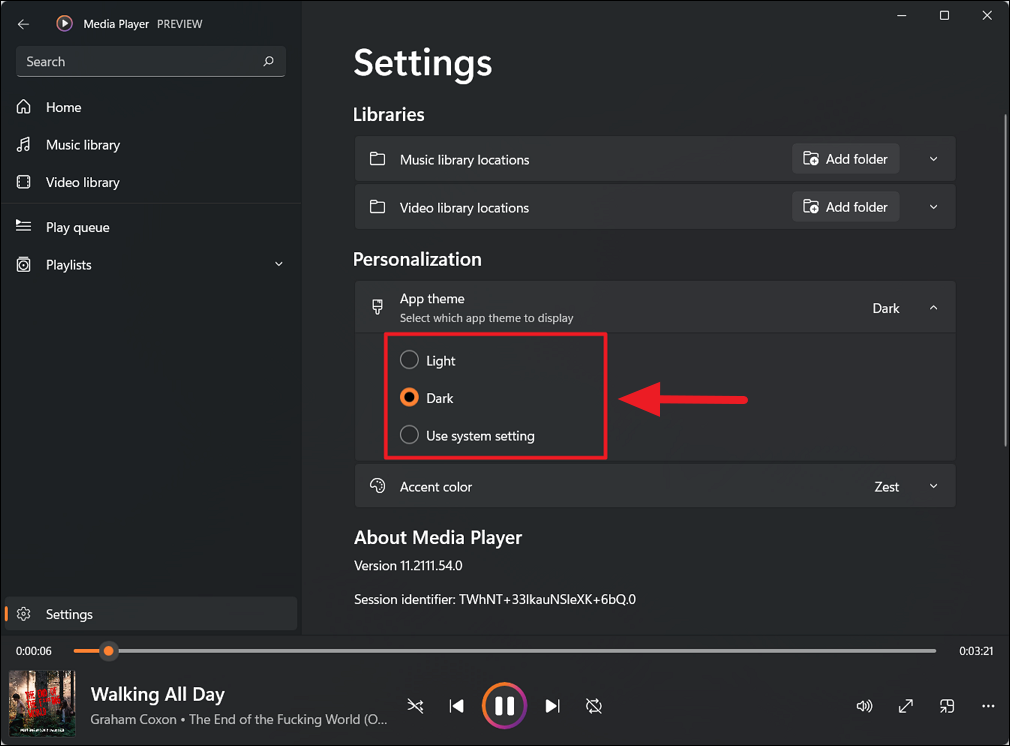Expand Video library locations chevron

pyautogui.click(x=933, y=207)
